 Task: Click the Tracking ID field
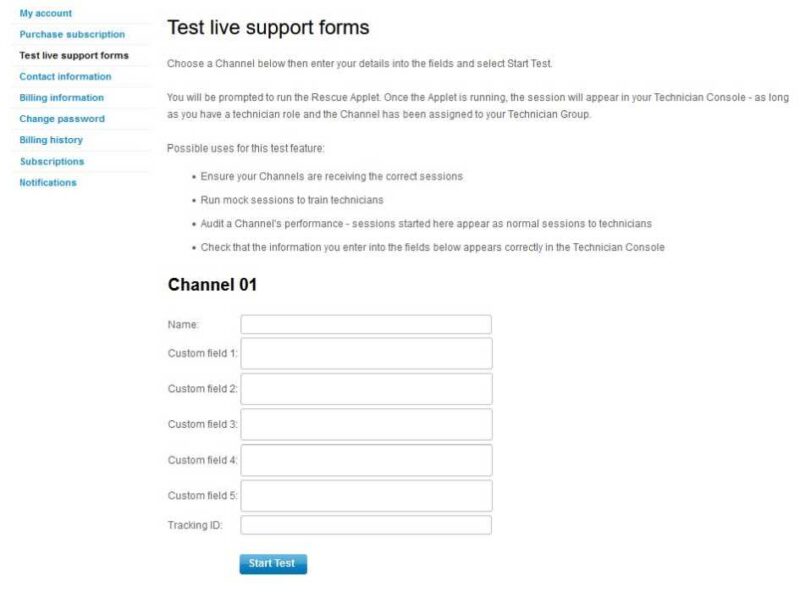click(366, 525)
